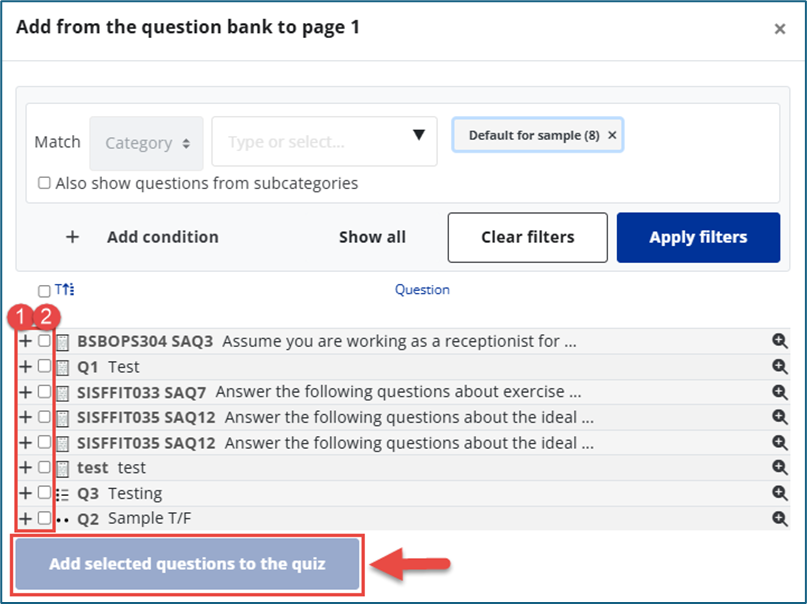Expand the 'Type or select...' dropdown arrow
The width and height of the screenshot is (807, 604).
coord(419,136)
